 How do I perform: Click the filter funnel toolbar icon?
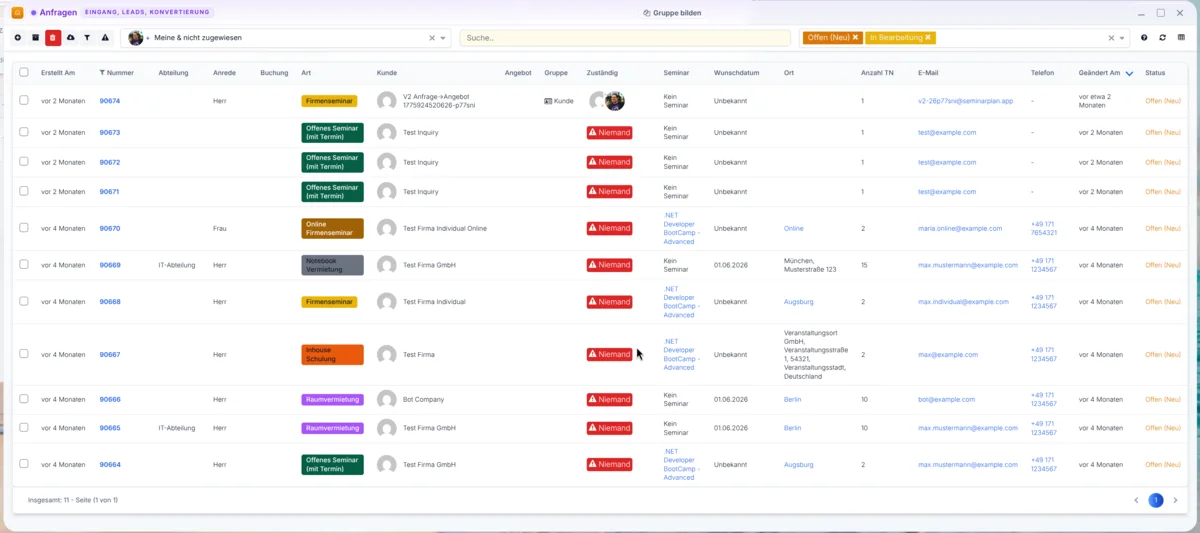[x=87, y=38]
